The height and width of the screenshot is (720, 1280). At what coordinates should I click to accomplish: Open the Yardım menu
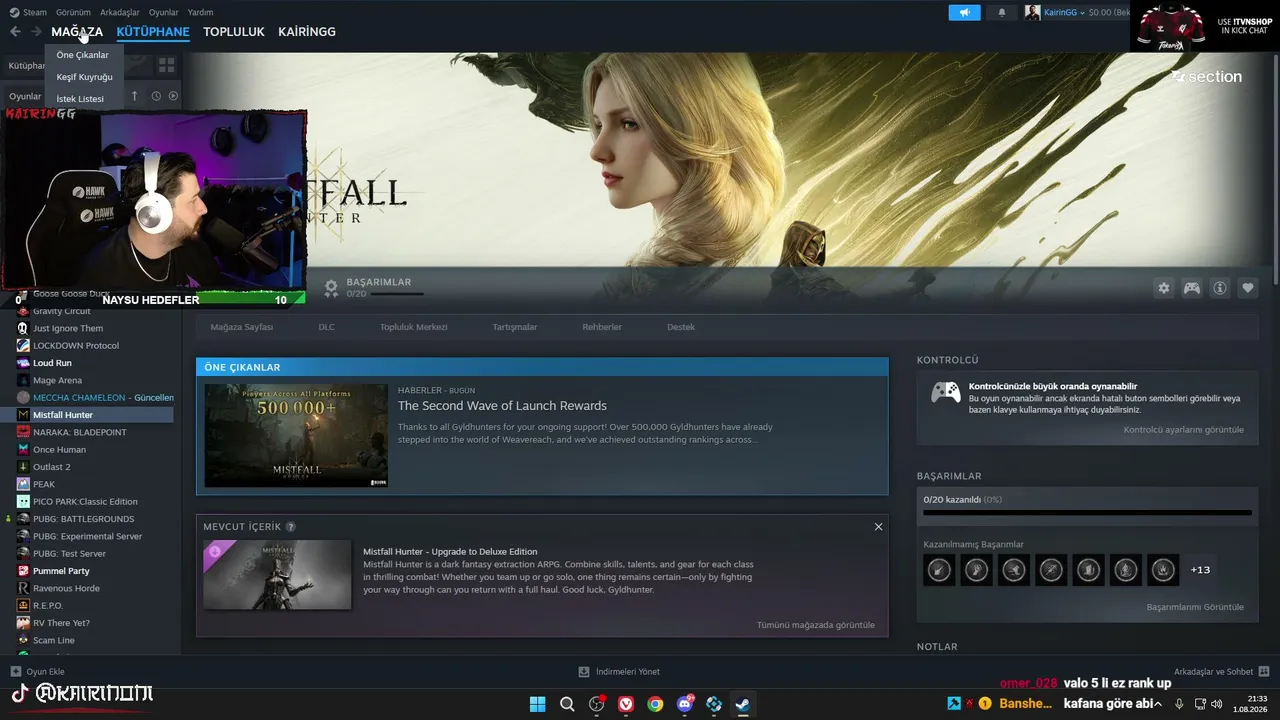[201, 12]
